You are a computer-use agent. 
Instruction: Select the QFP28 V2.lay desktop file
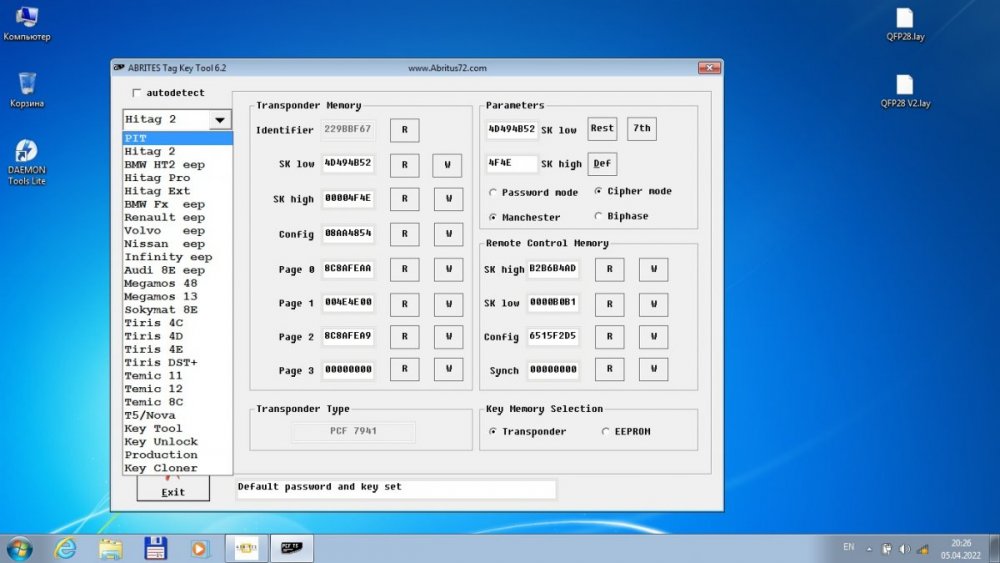904,85
